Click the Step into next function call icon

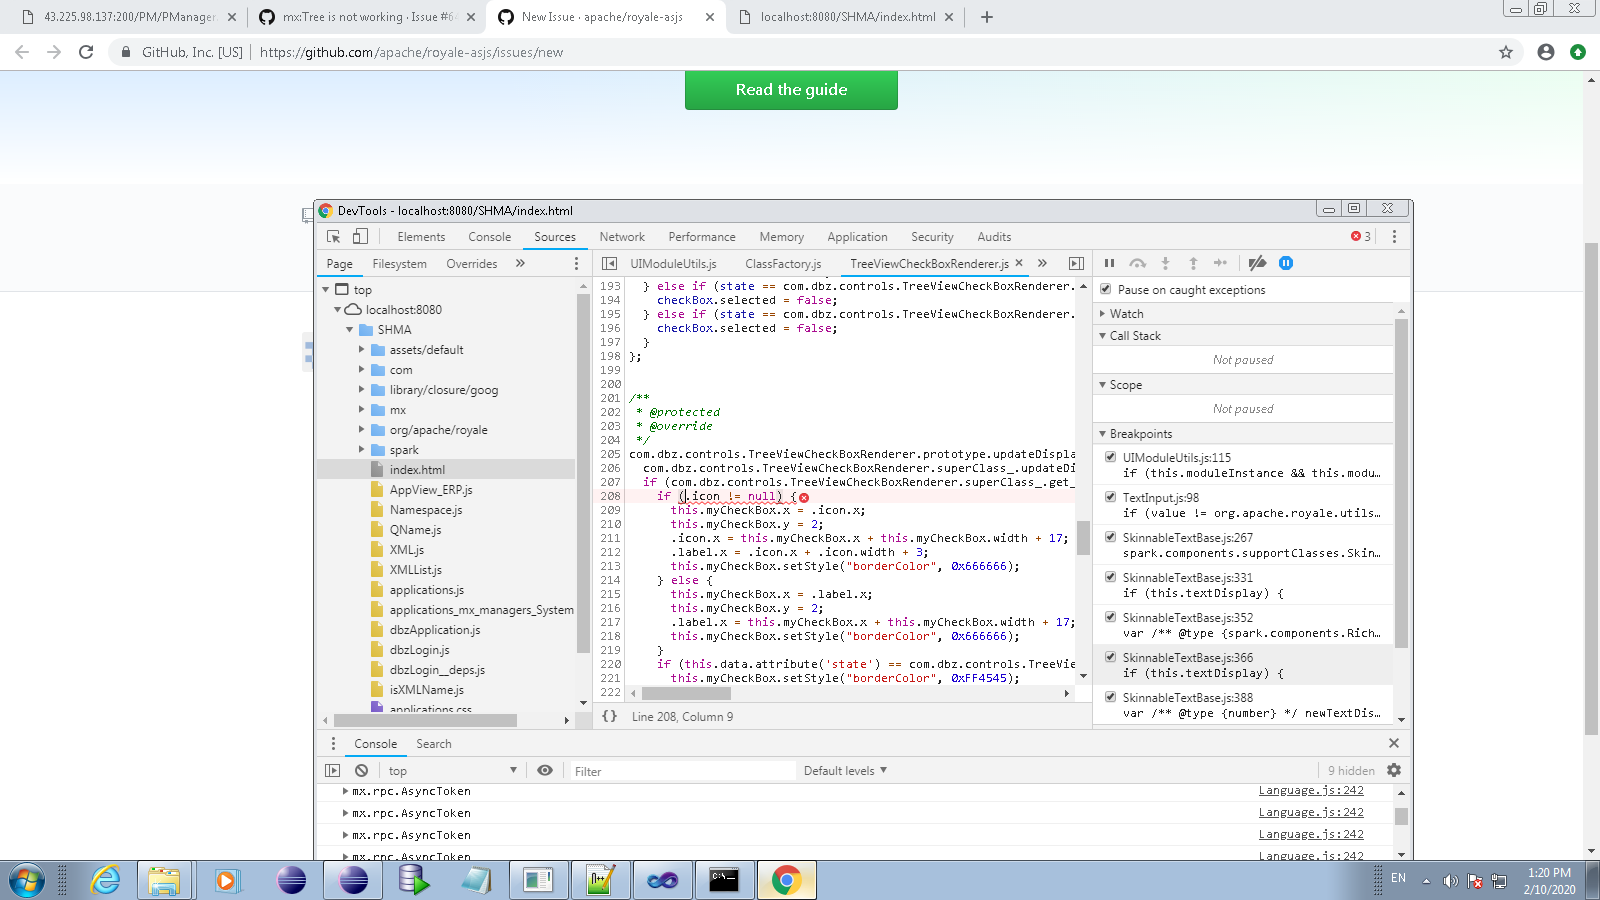[x=1165, y=263]
